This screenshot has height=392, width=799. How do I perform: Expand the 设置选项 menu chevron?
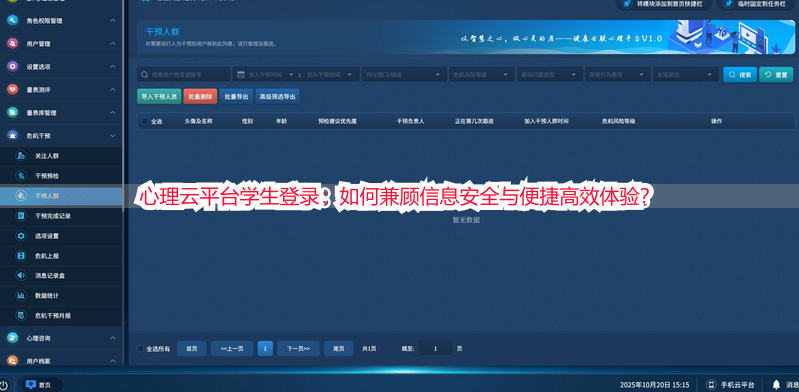[x=113, y=67]
